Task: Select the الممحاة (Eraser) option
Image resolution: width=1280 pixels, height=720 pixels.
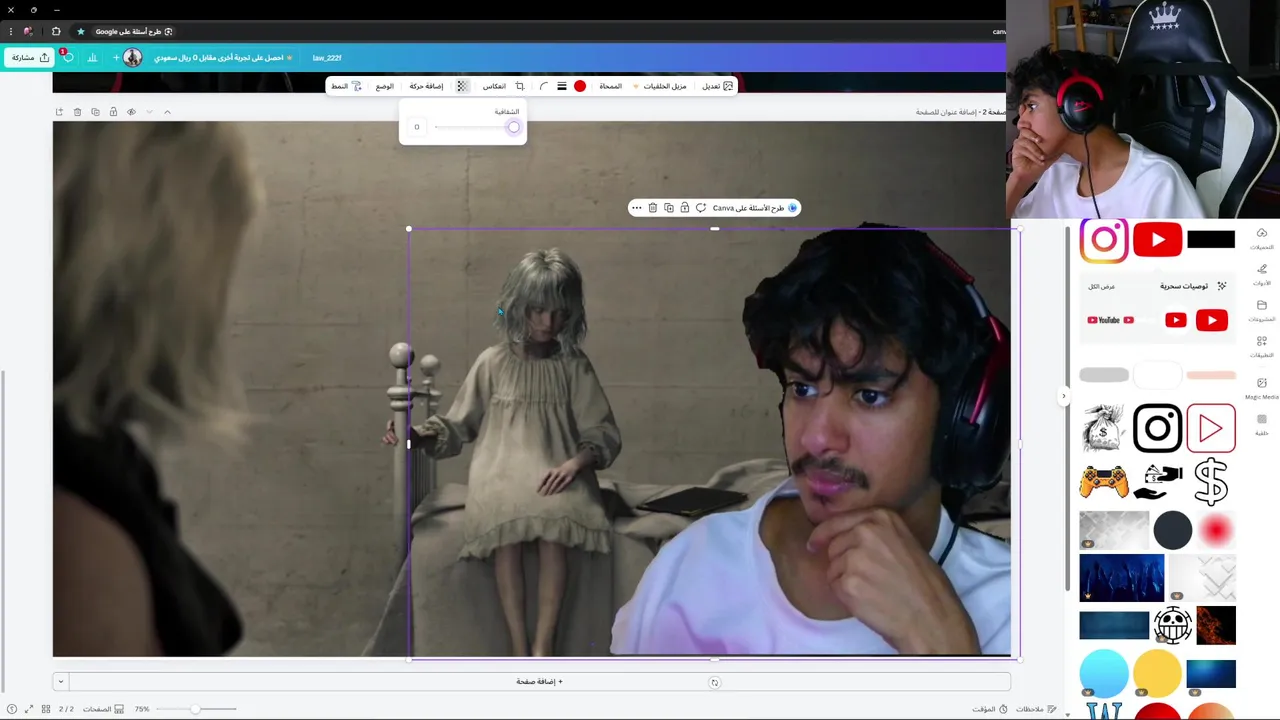Action: (x=610, y=86)
